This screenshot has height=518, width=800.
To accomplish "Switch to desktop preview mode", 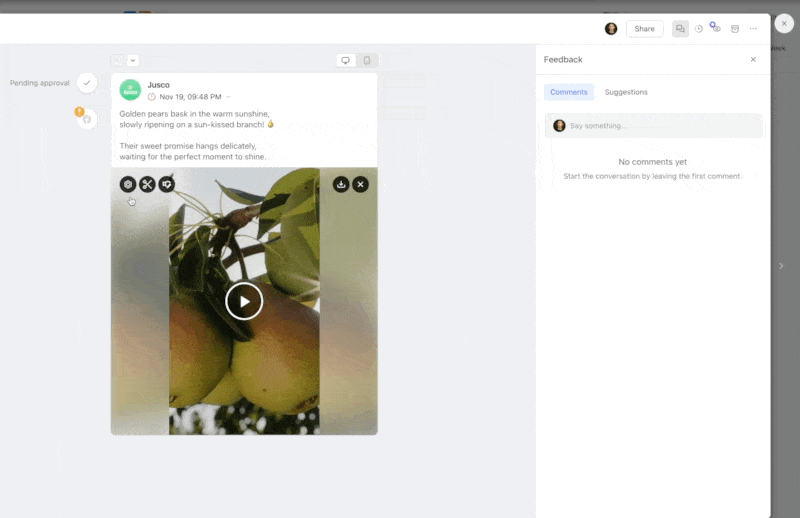I will click(346, 61).
